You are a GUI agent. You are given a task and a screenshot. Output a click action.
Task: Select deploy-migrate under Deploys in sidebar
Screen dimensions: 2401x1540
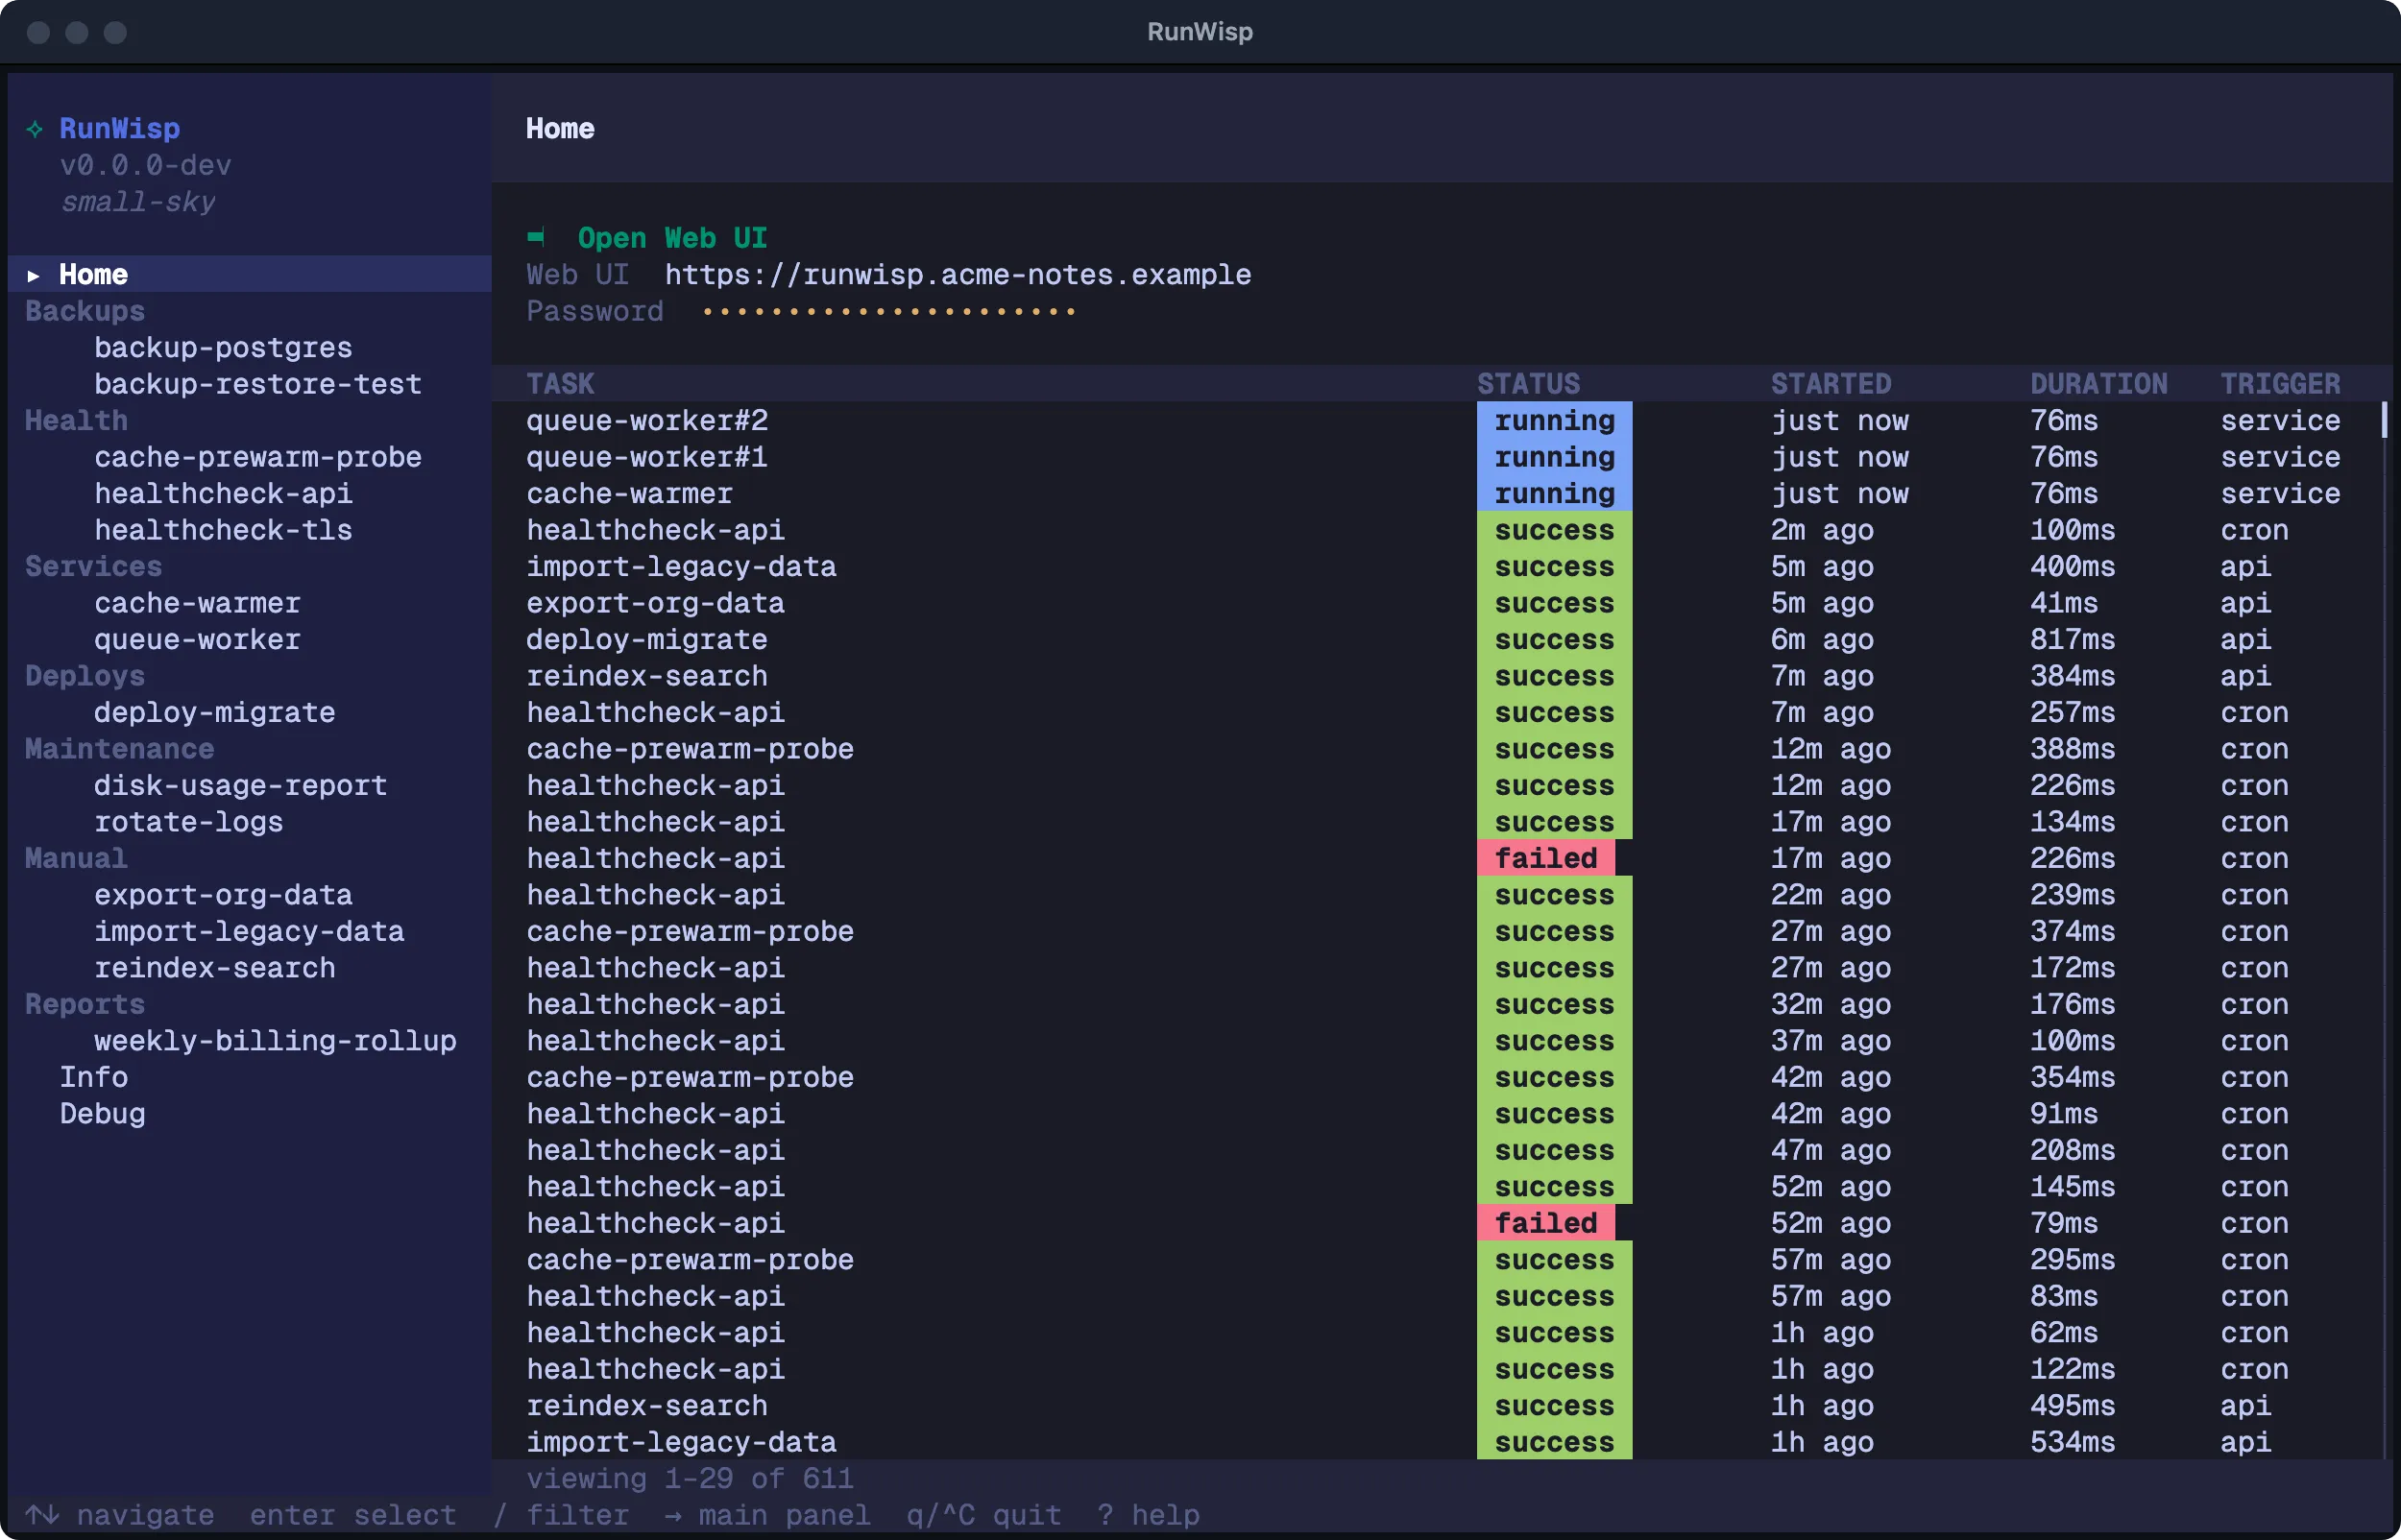point(214,713)
